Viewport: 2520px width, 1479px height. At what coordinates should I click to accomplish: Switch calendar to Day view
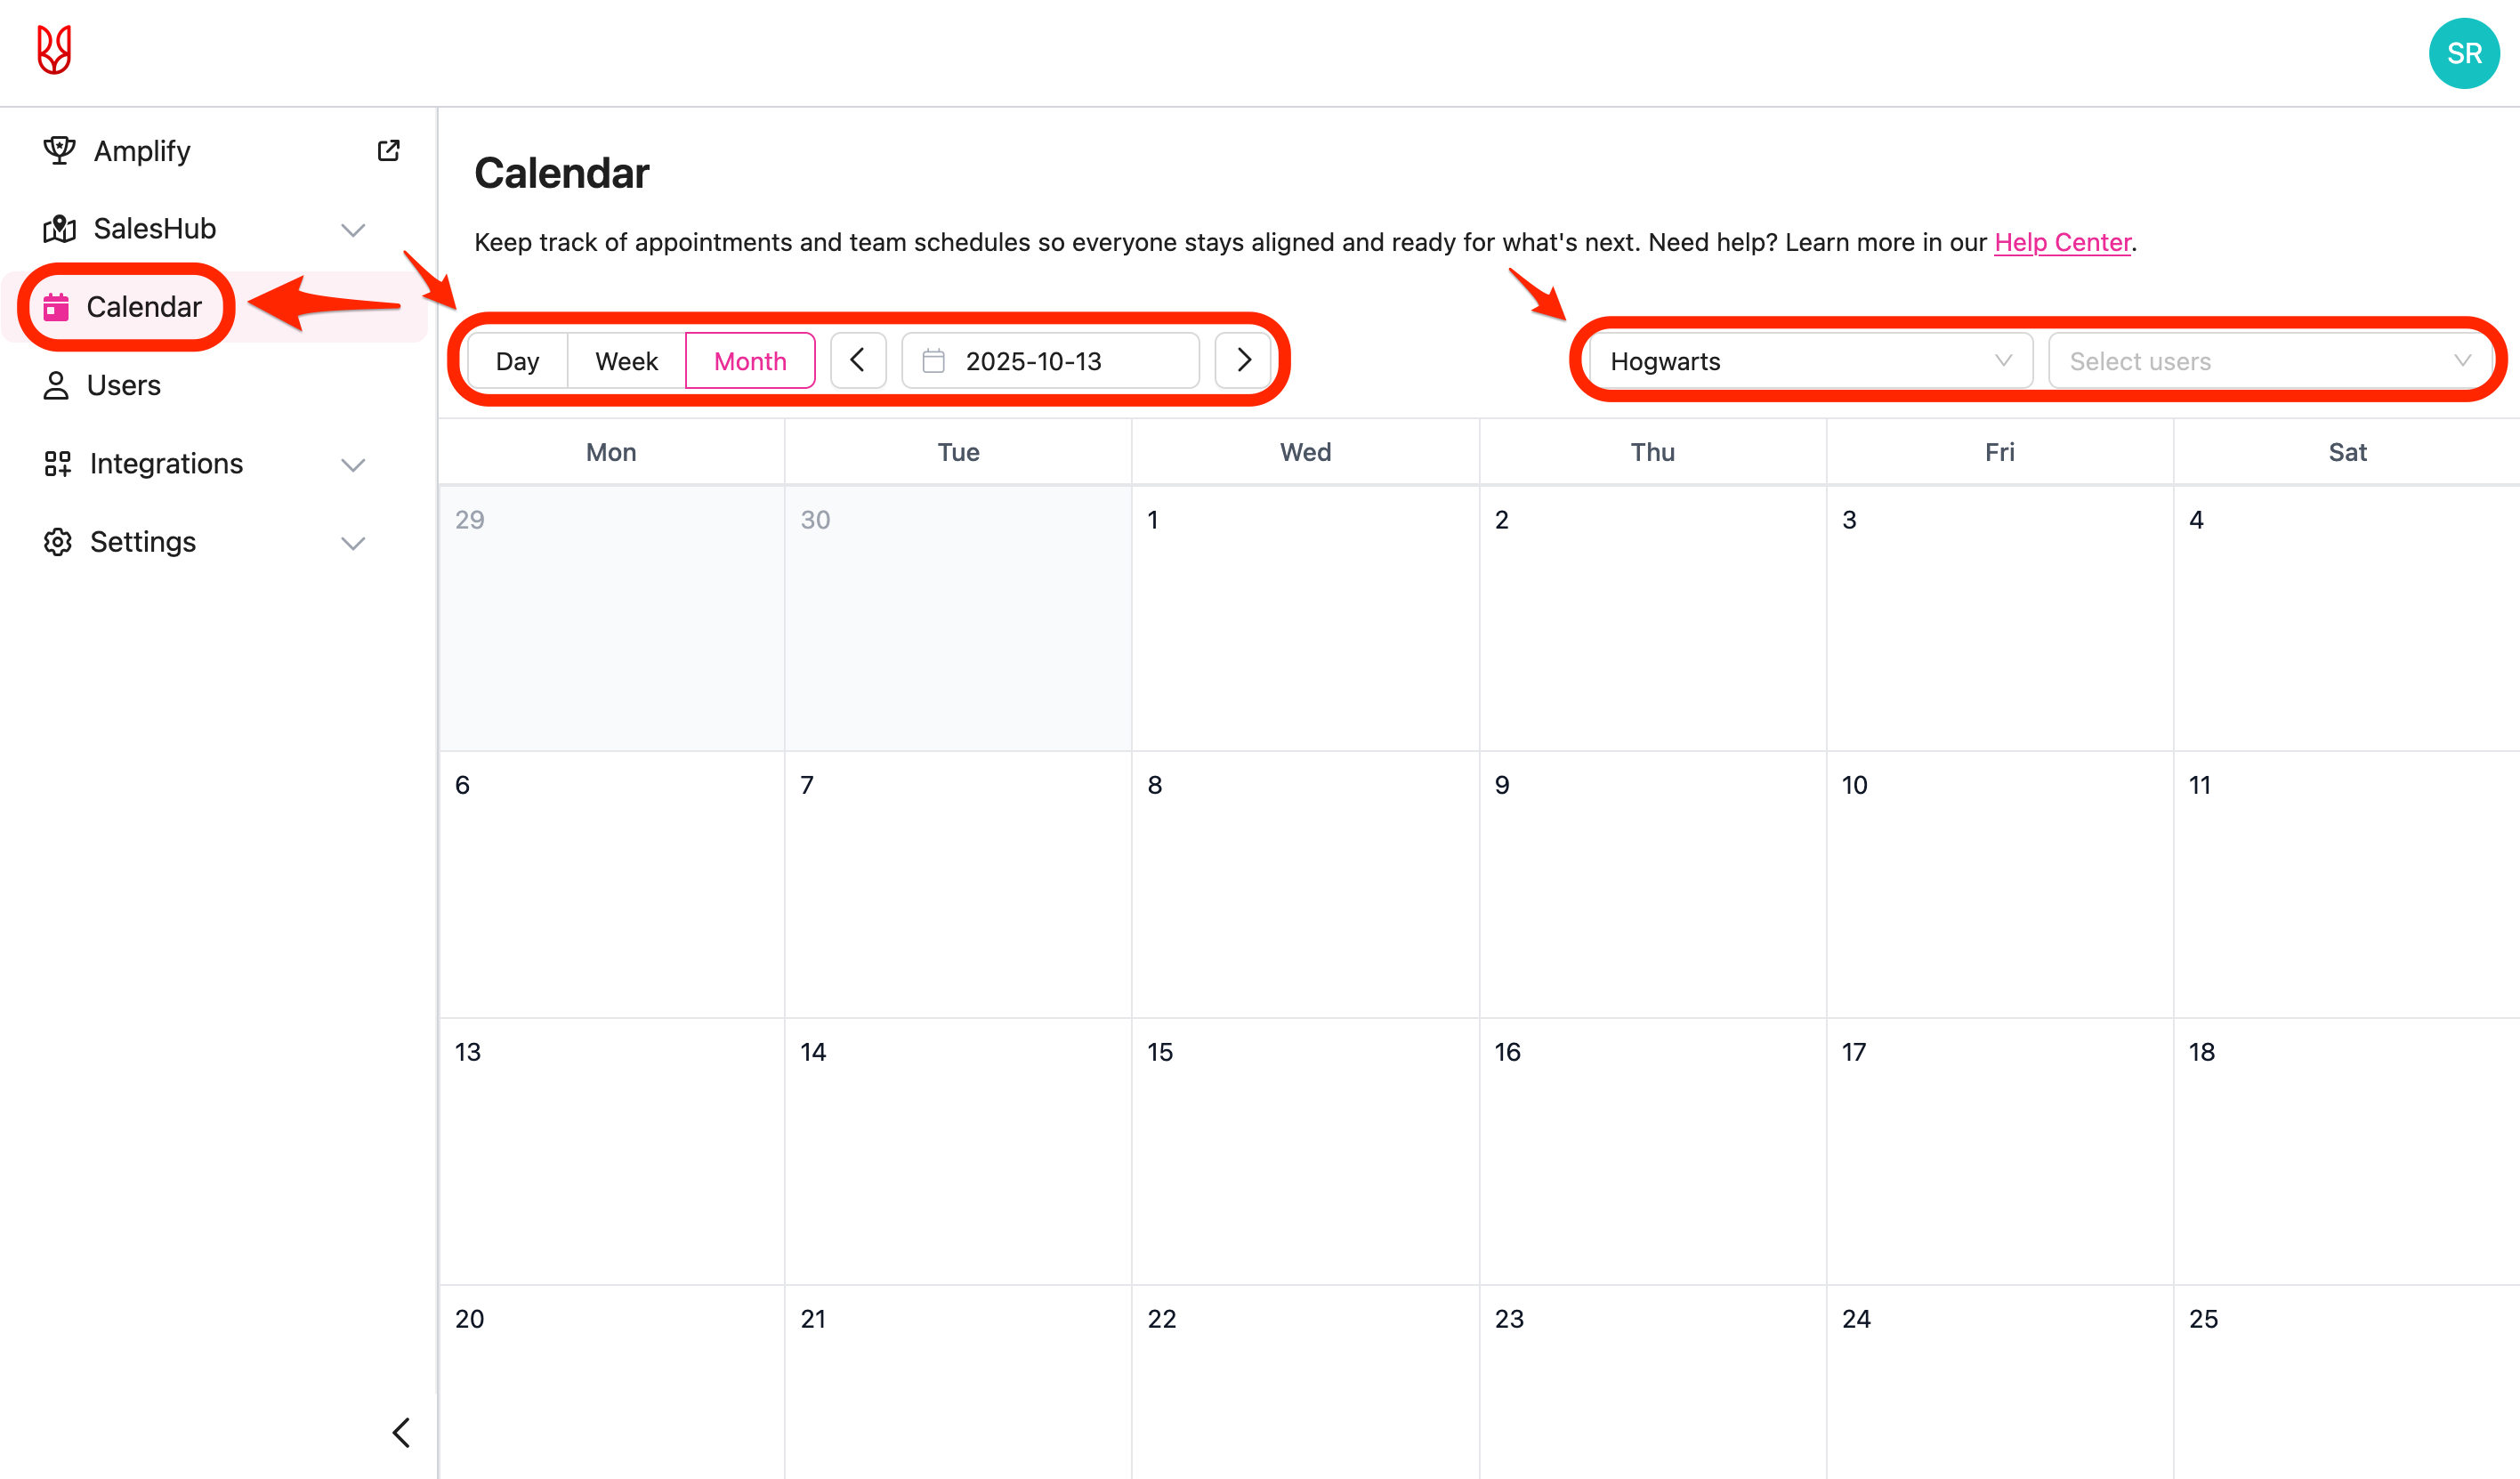pyautogui.click(x=517, y=361)
